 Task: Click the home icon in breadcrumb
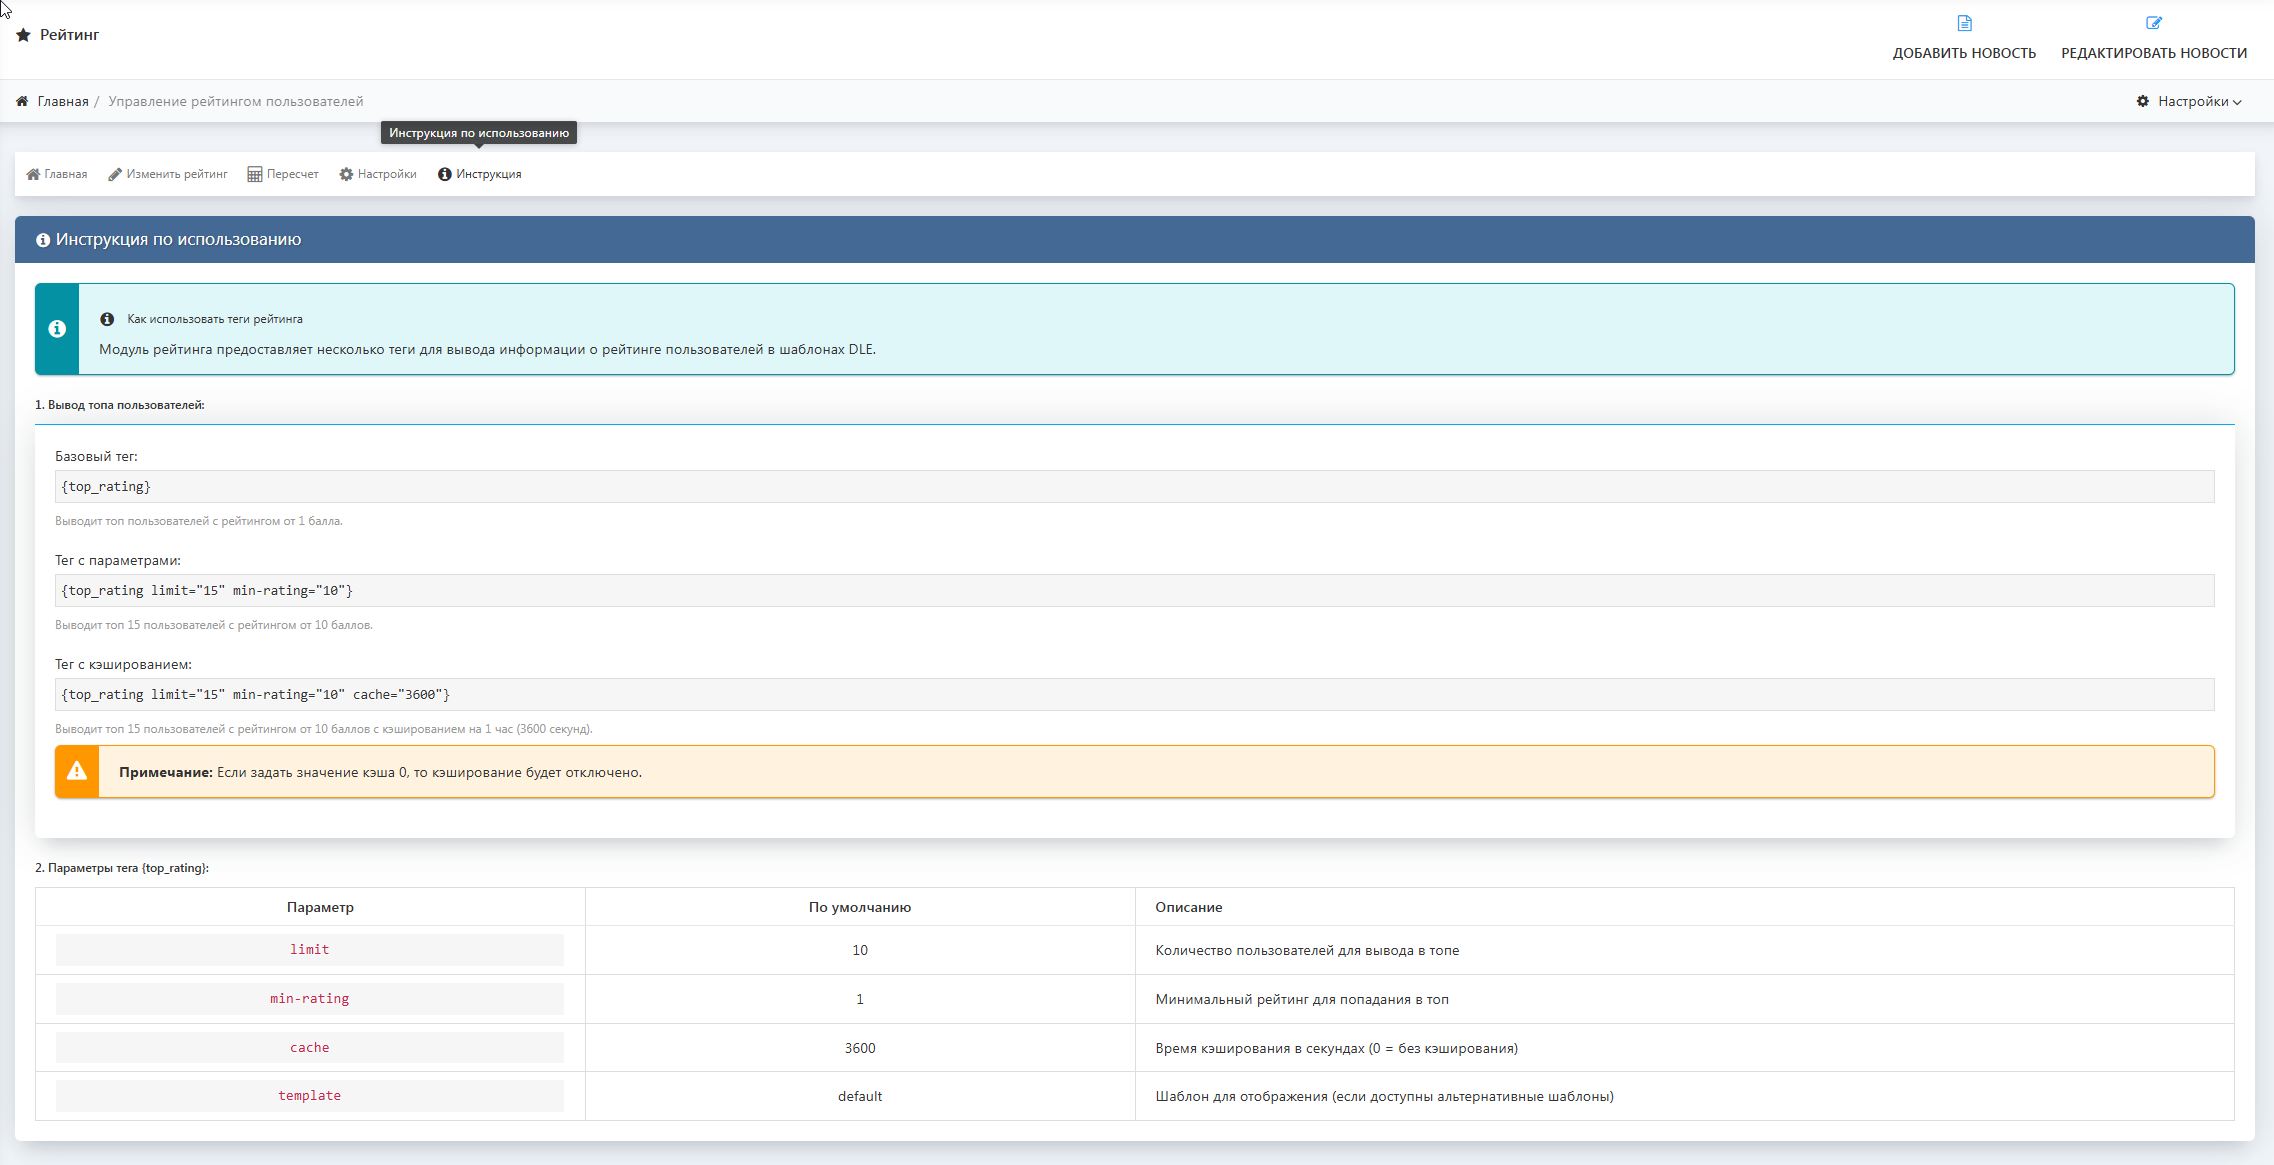point(22,101)
